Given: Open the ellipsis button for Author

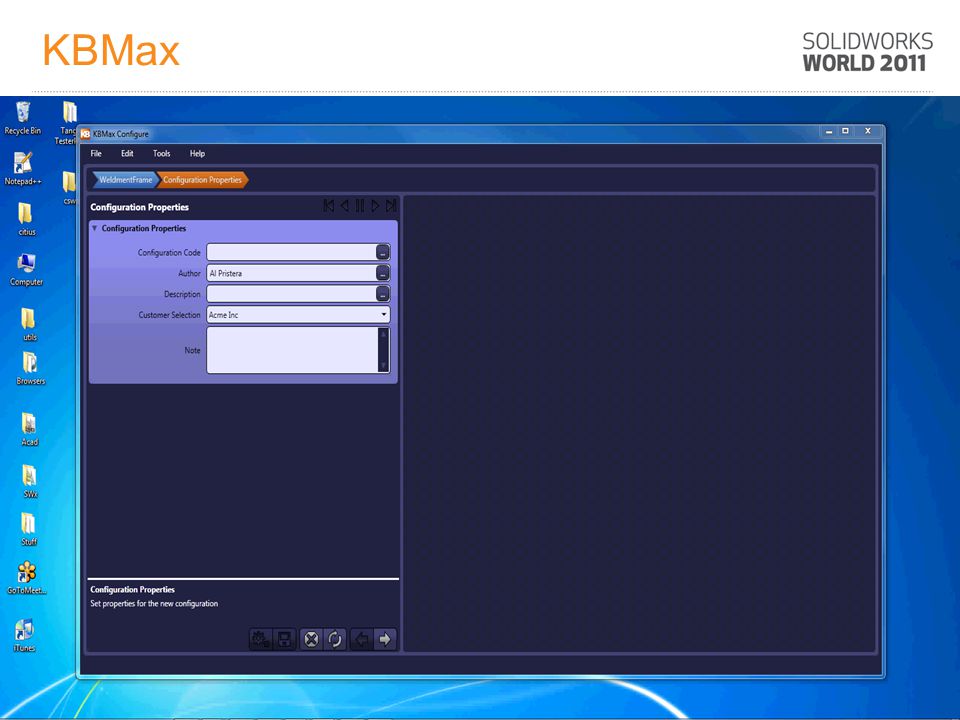Looking at the screenshot, I should (383, 273).
